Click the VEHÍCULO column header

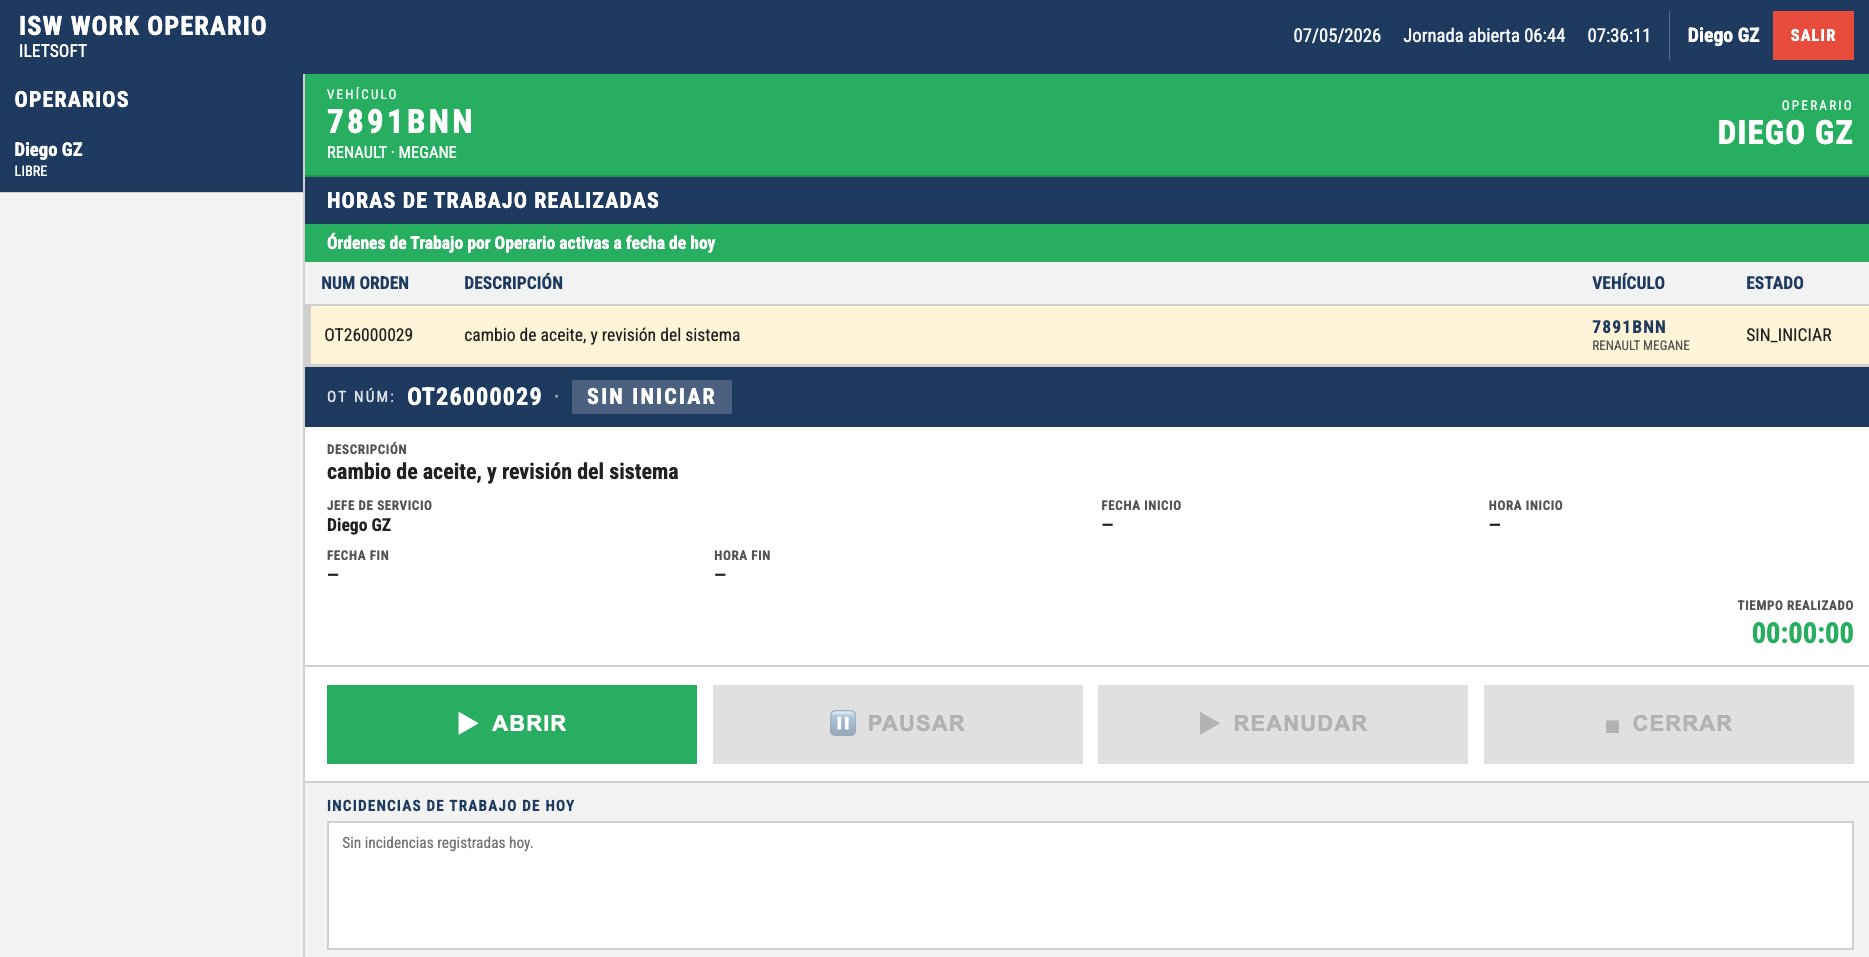coord(1628,283)
